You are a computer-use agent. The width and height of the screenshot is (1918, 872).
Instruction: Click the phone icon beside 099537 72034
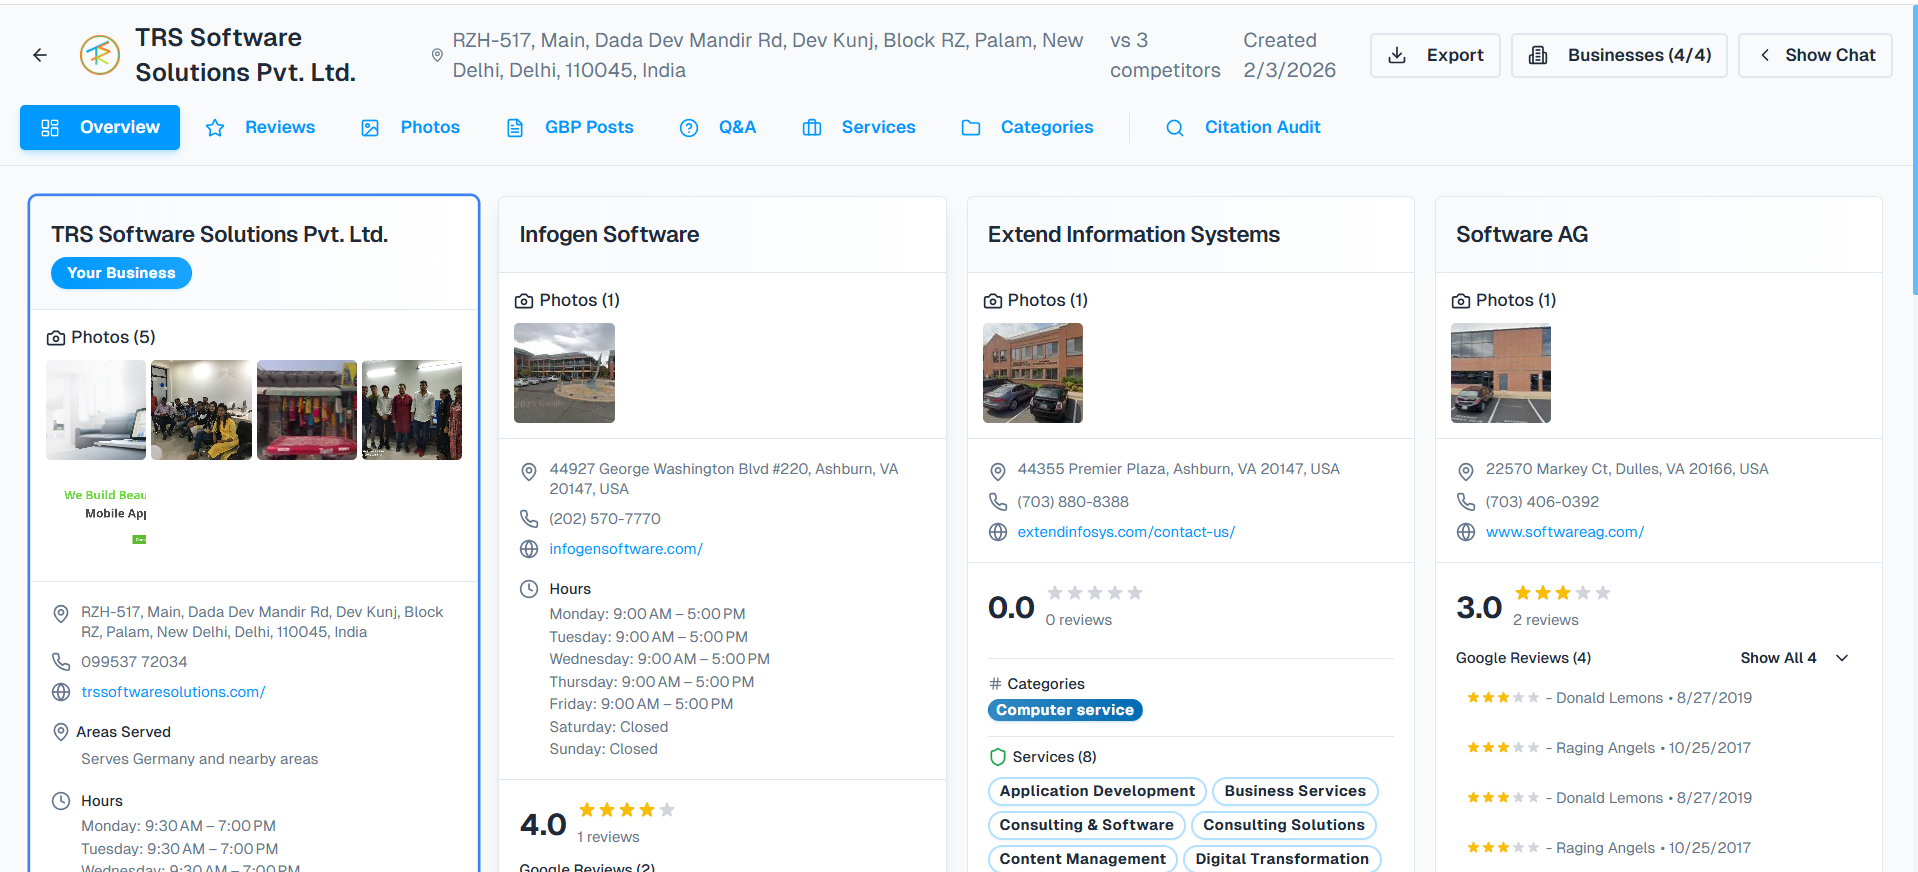[x=61, y=661]
